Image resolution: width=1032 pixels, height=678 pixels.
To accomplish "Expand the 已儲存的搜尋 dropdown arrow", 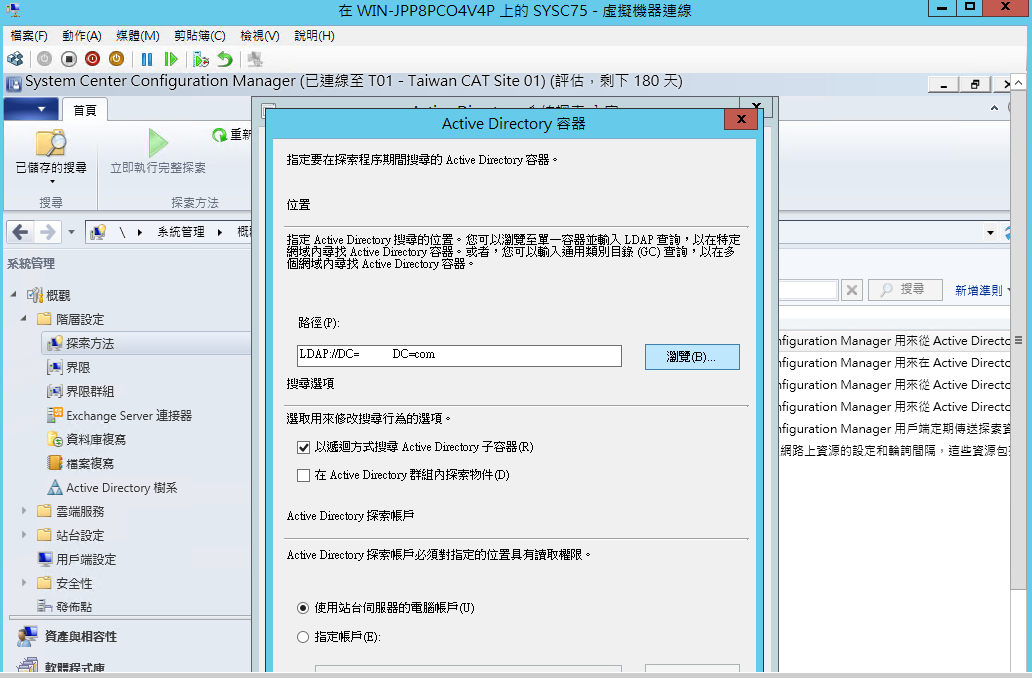I will [52, 182].
